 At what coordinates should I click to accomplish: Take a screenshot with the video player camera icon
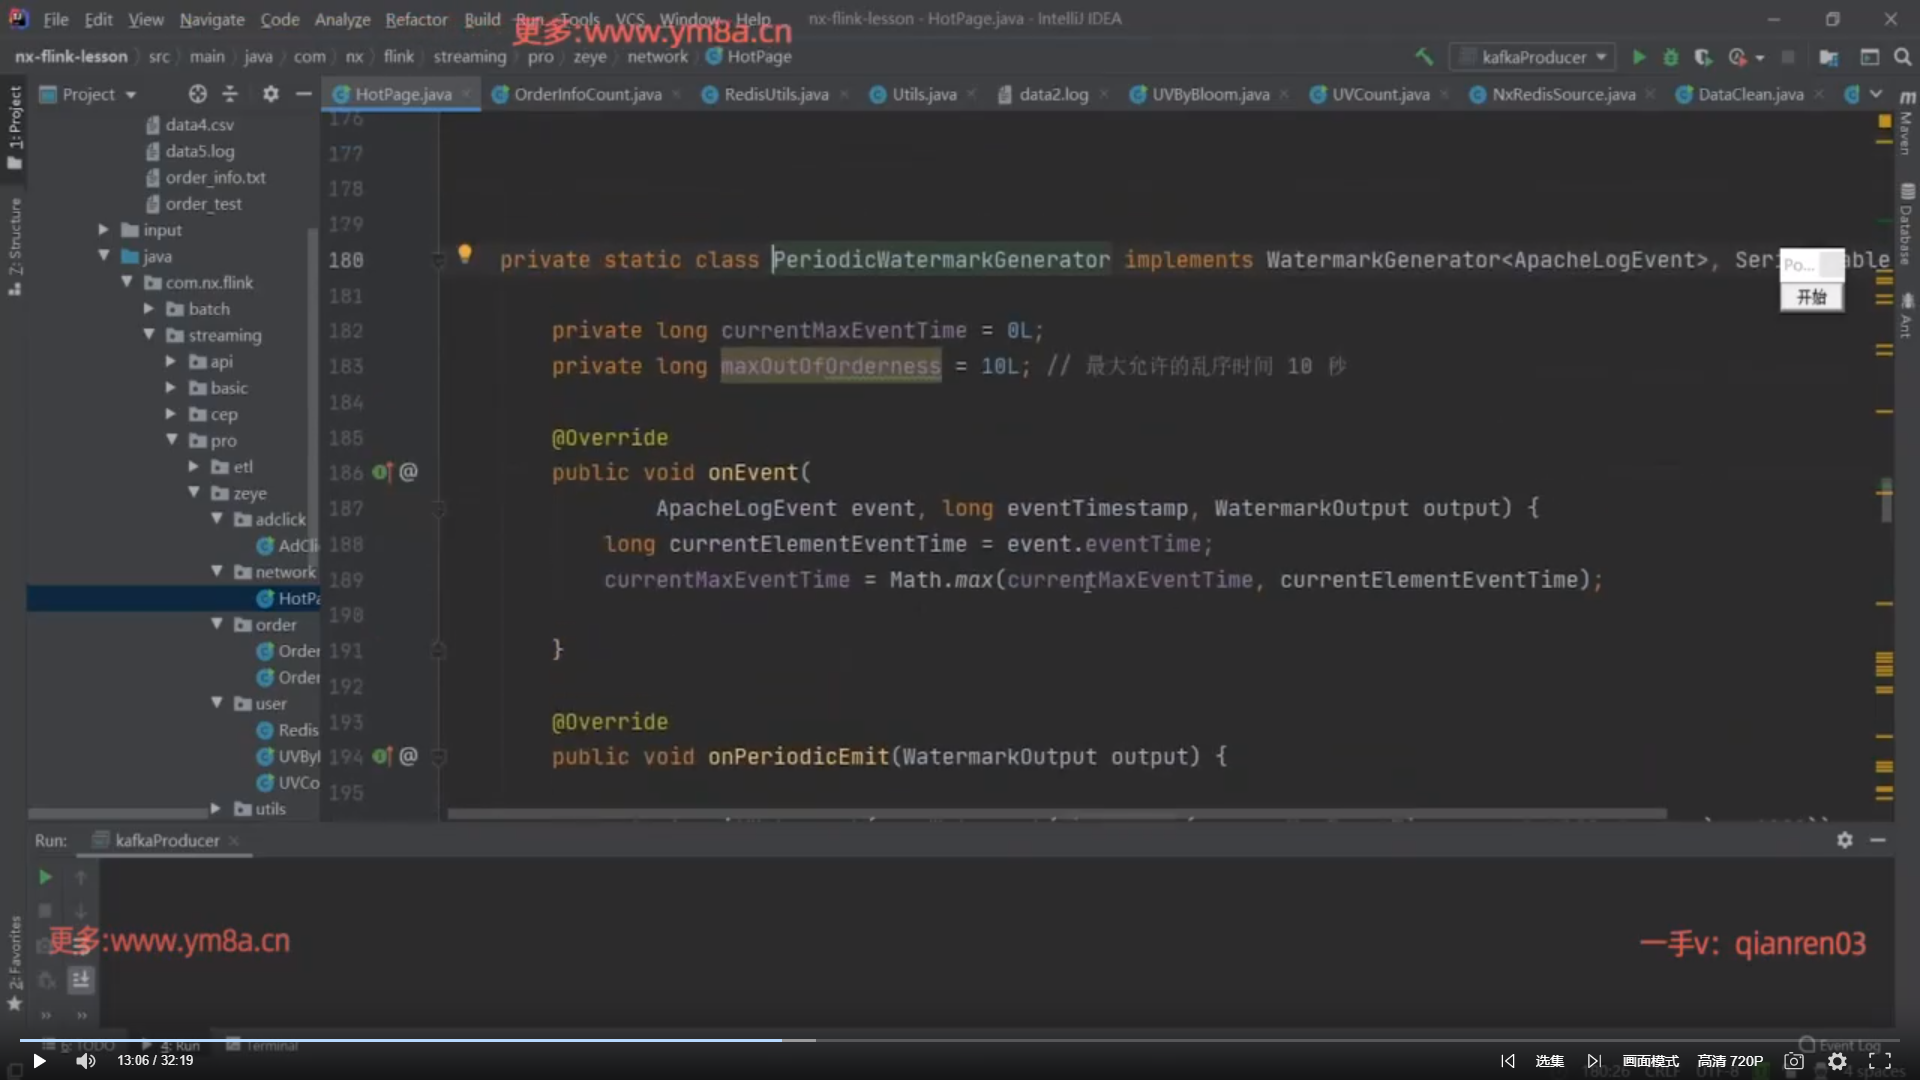[1793, 1061]
